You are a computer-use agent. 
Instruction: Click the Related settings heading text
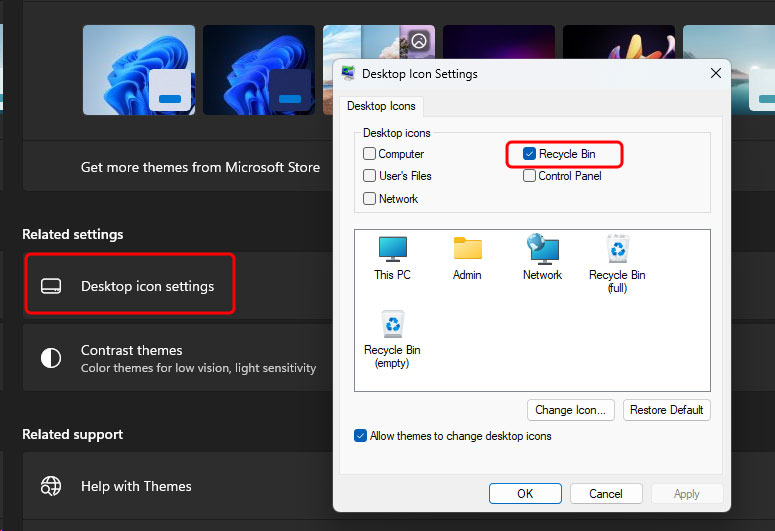(73, 234)
